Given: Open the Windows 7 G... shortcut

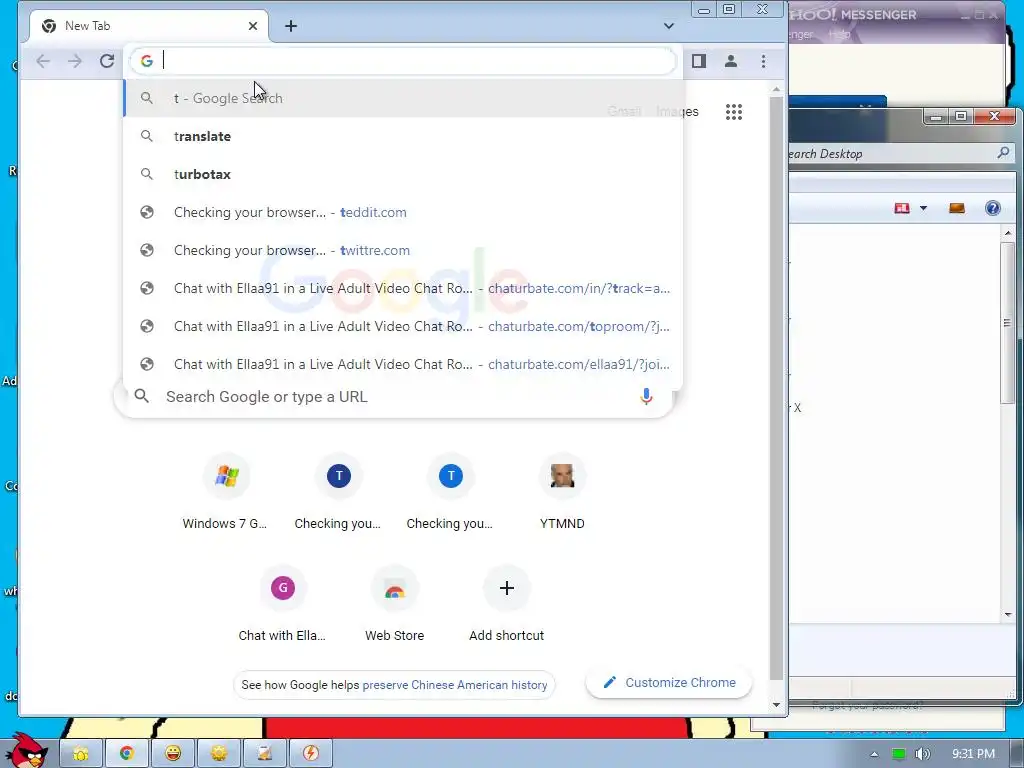Looking at the screenshot, I should (x=225, y=492).
